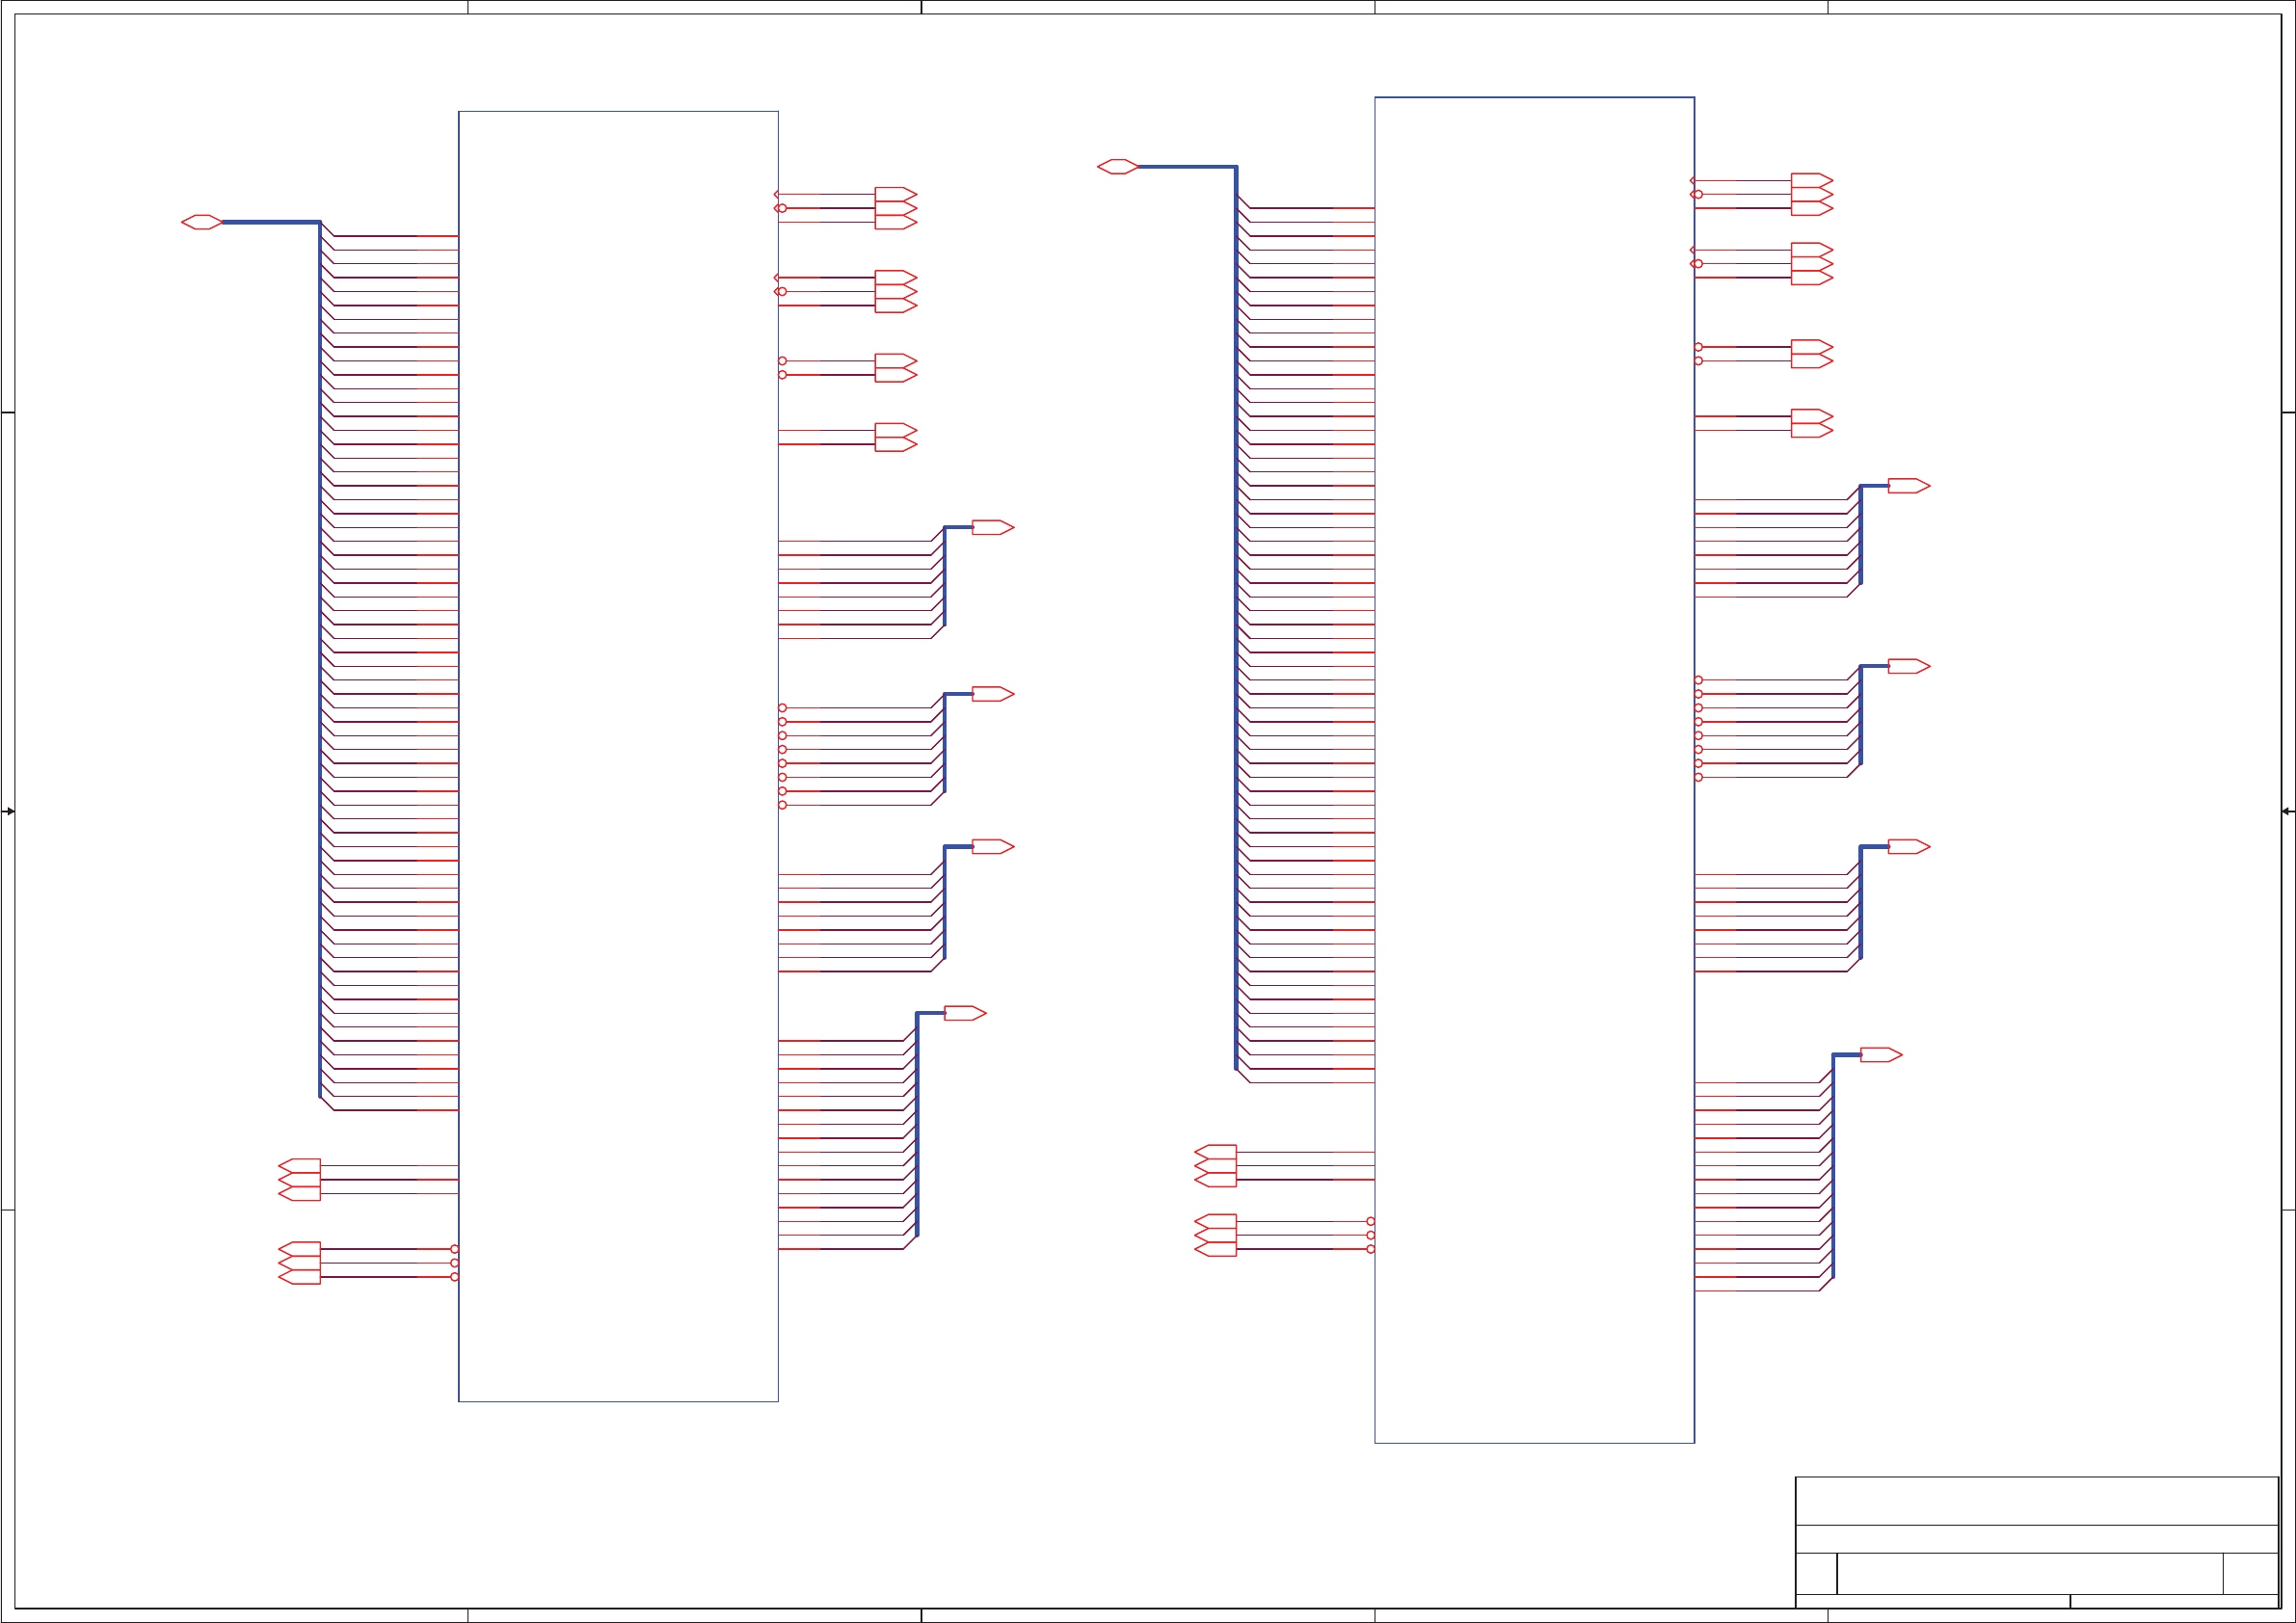Click the topmost output port right of right block
2296x1623 pixels.
tap(1811, 180)
